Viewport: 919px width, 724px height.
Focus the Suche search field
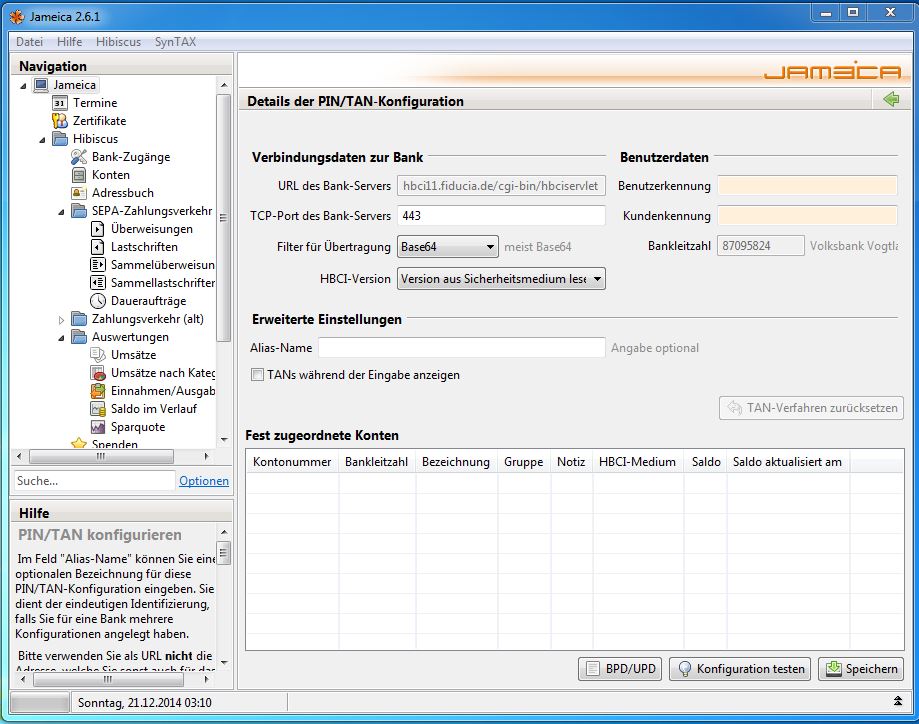point(94,481)
